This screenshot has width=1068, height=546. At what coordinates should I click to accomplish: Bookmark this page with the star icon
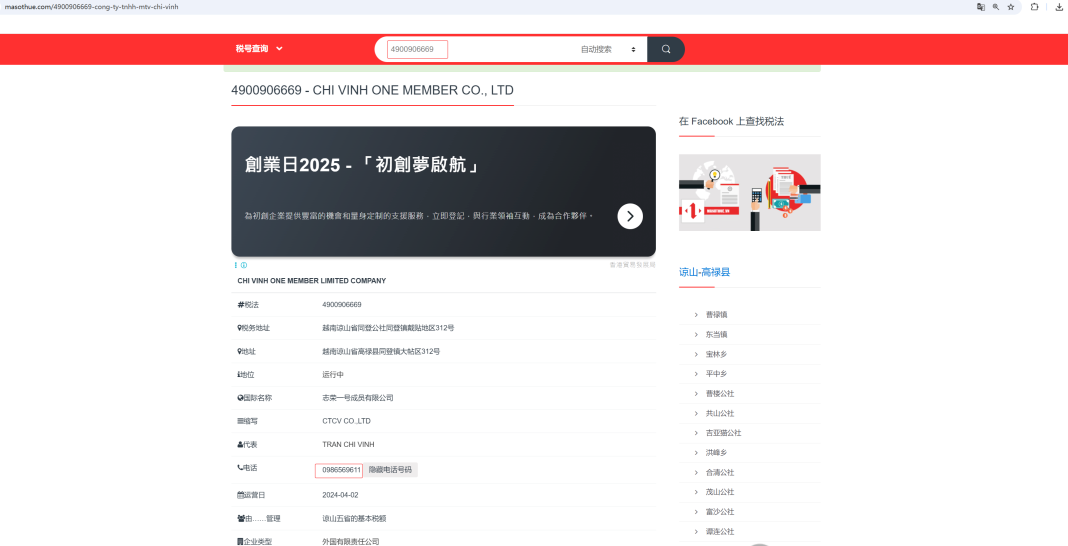click(x=1011, y=7)
